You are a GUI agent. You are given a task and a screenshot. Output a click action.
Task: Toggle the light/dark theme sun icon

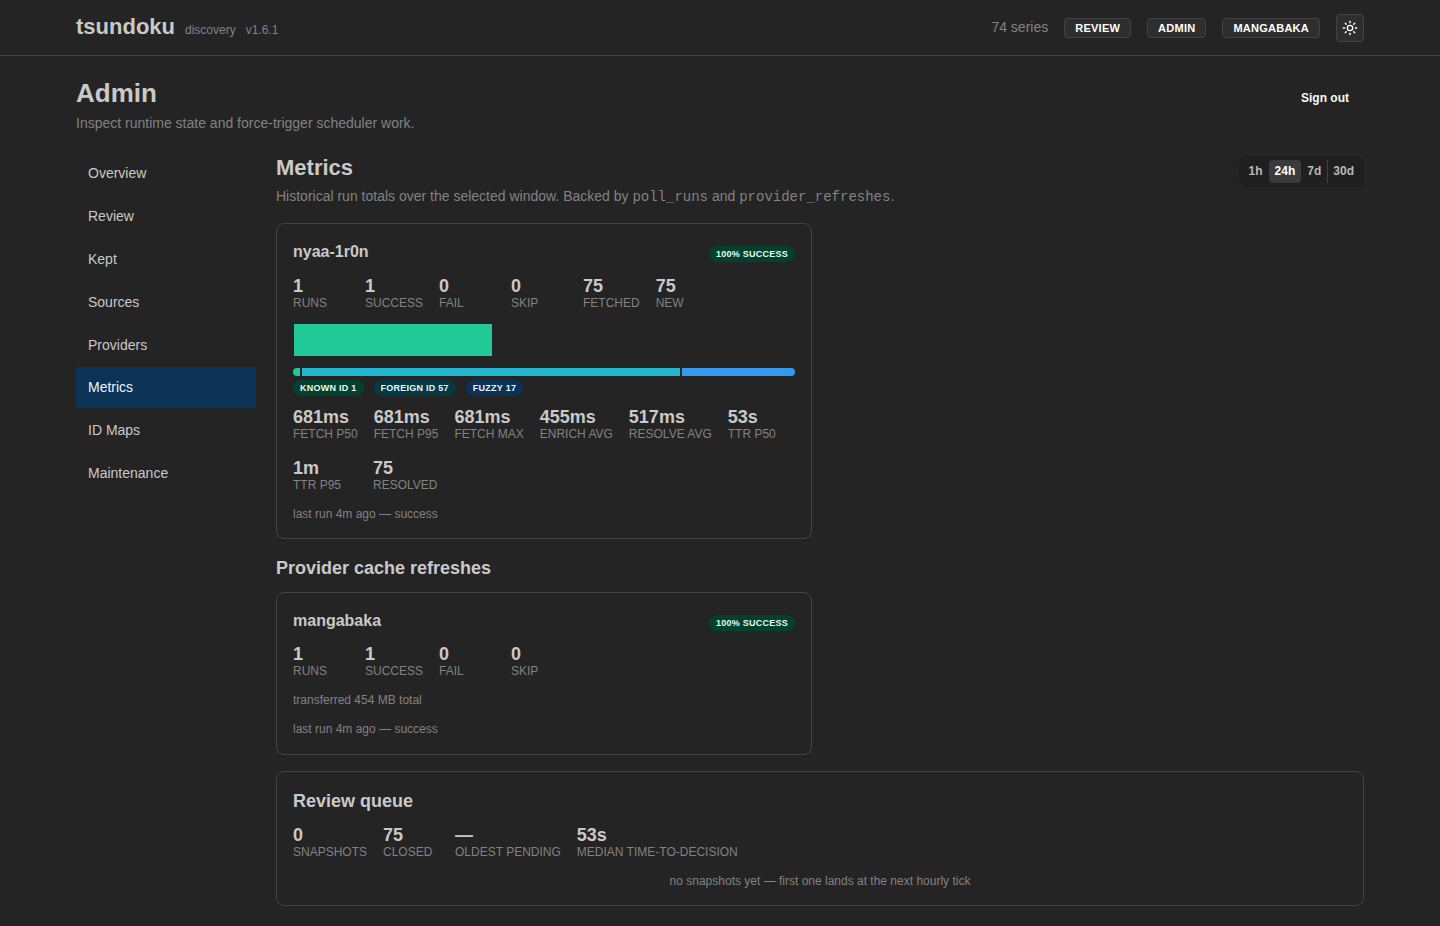tap(1350, 28)
